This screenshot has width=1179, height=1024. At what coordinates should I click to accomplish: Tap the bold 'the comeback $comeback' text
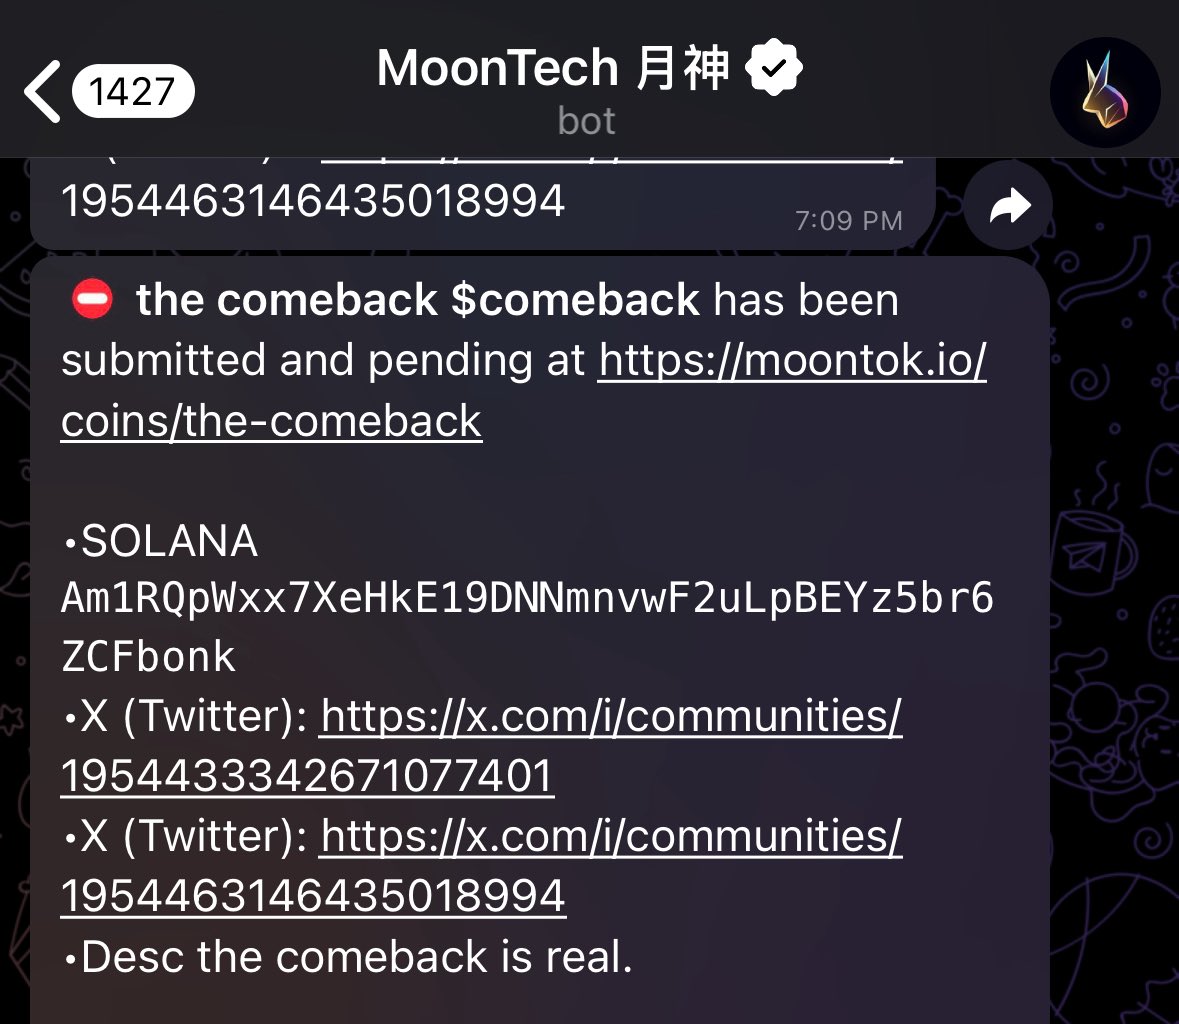417,300
